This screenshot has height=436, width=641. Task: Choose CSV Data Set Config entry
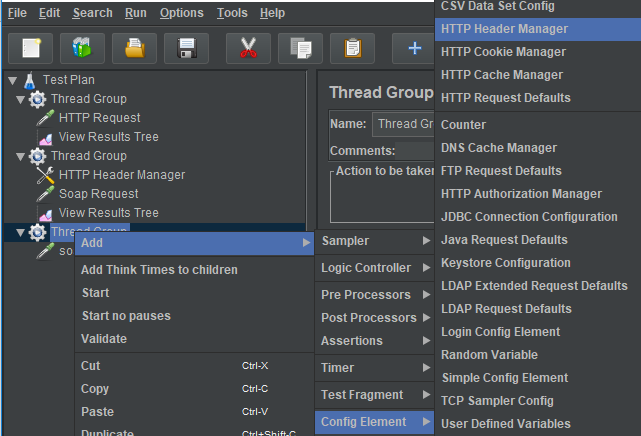point(538,7)
